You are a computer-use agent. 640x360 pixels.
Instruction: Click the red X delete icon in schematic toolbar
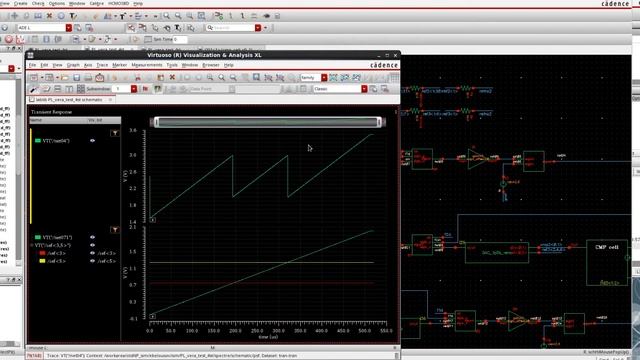tap(49, 16)
